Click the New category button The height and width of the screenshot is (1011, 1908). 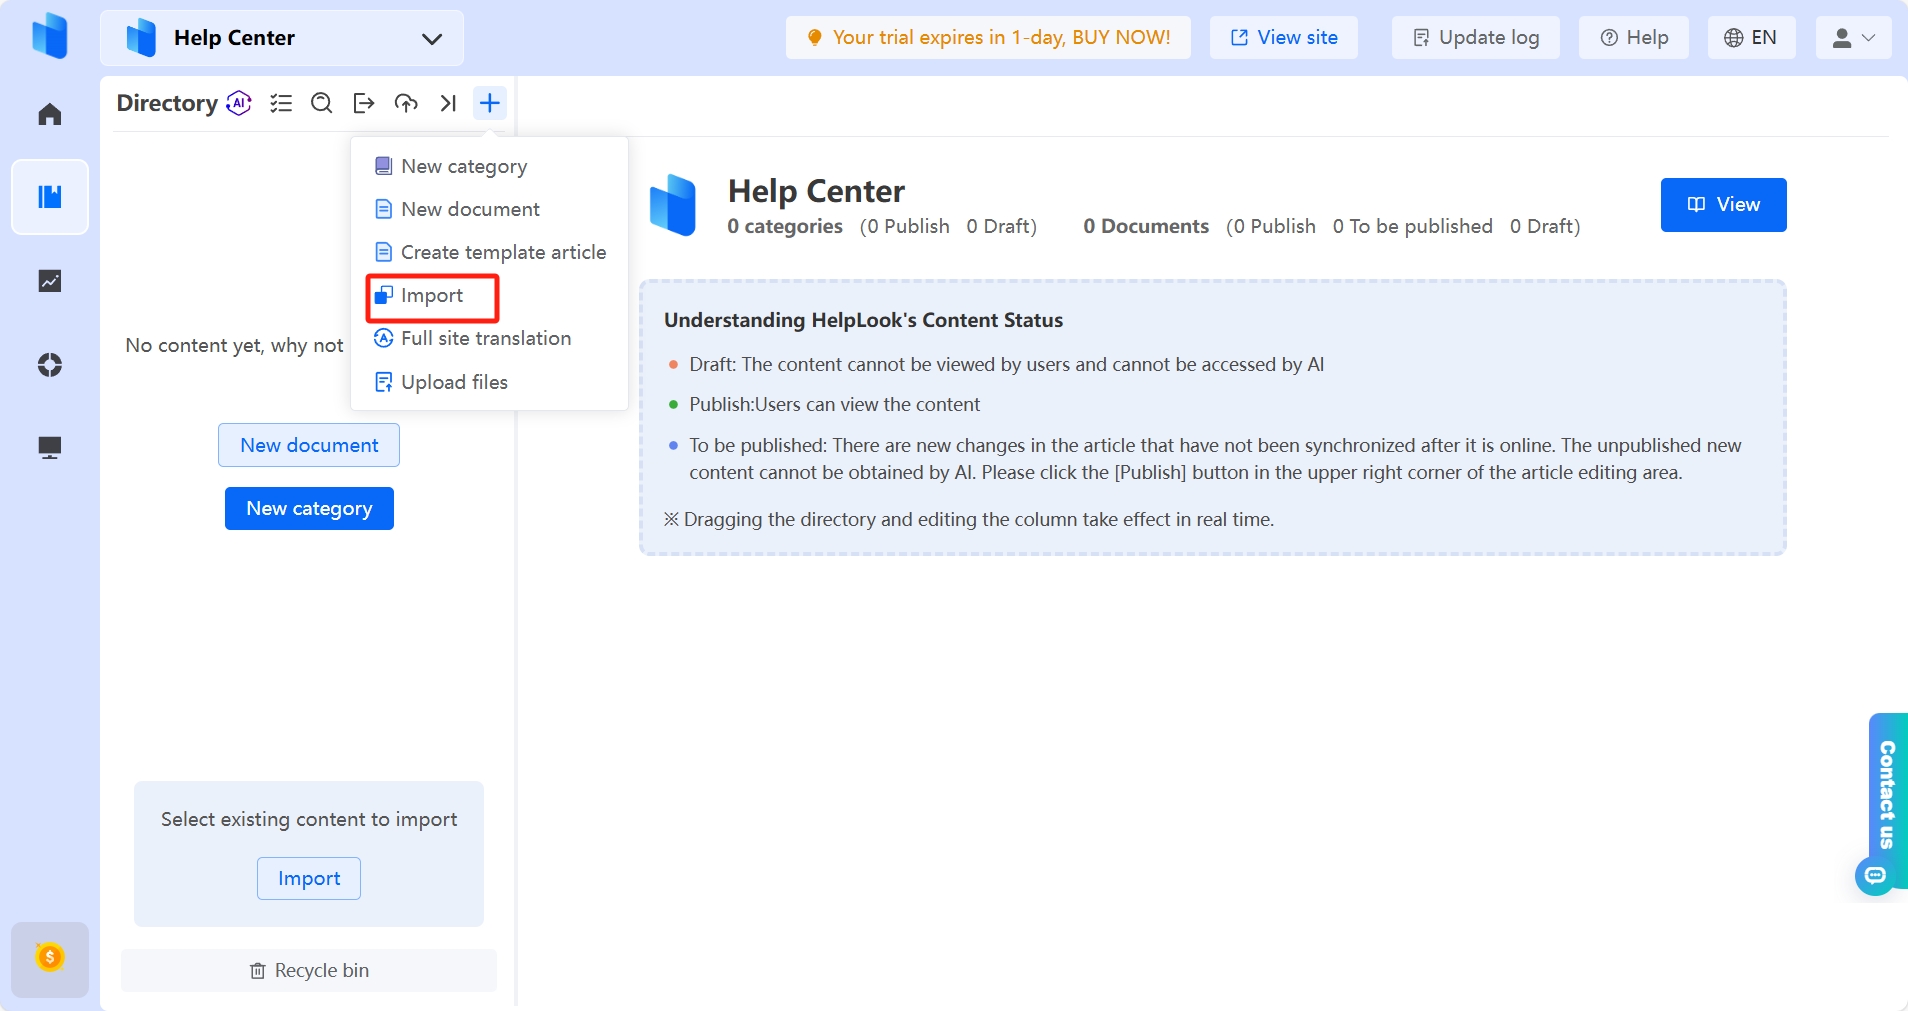(309, 508)
